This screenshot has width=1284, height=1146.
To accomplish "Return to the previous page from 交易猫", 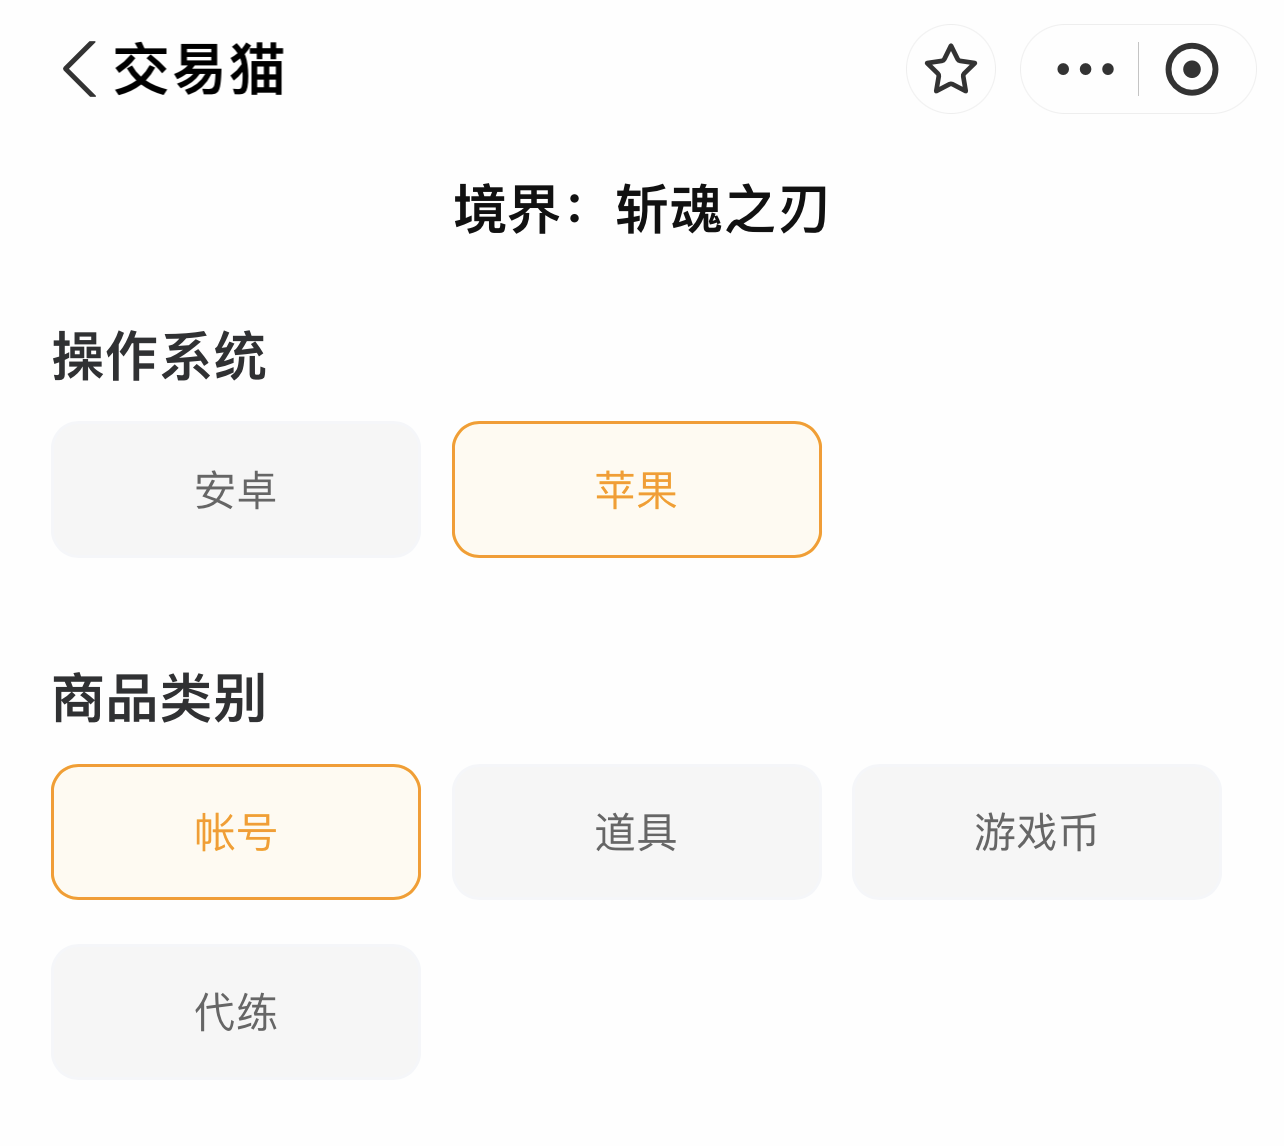I will 79,69.
